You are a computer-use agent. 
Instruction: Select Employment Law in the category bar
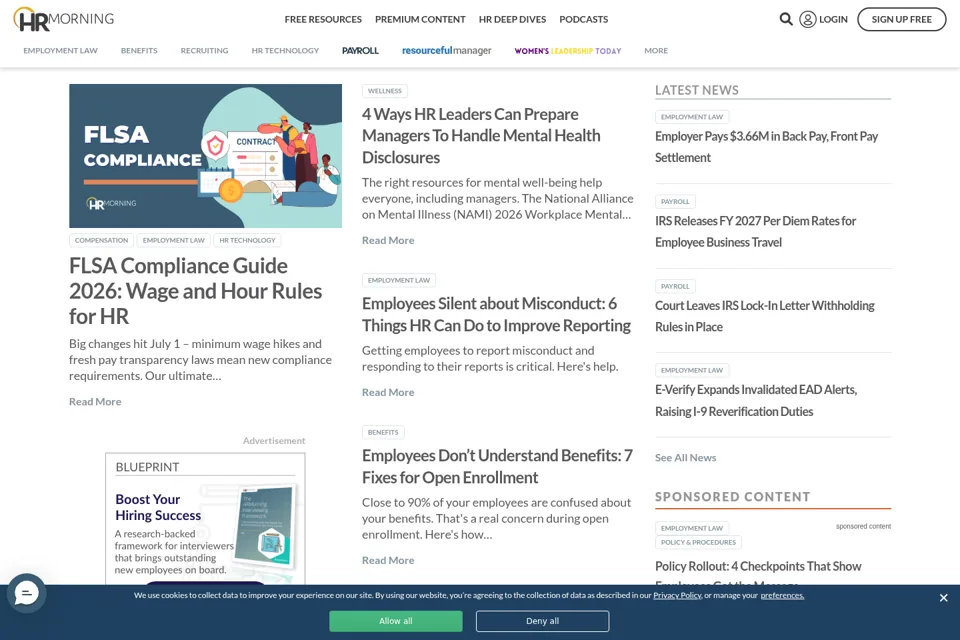pos(61,51)
